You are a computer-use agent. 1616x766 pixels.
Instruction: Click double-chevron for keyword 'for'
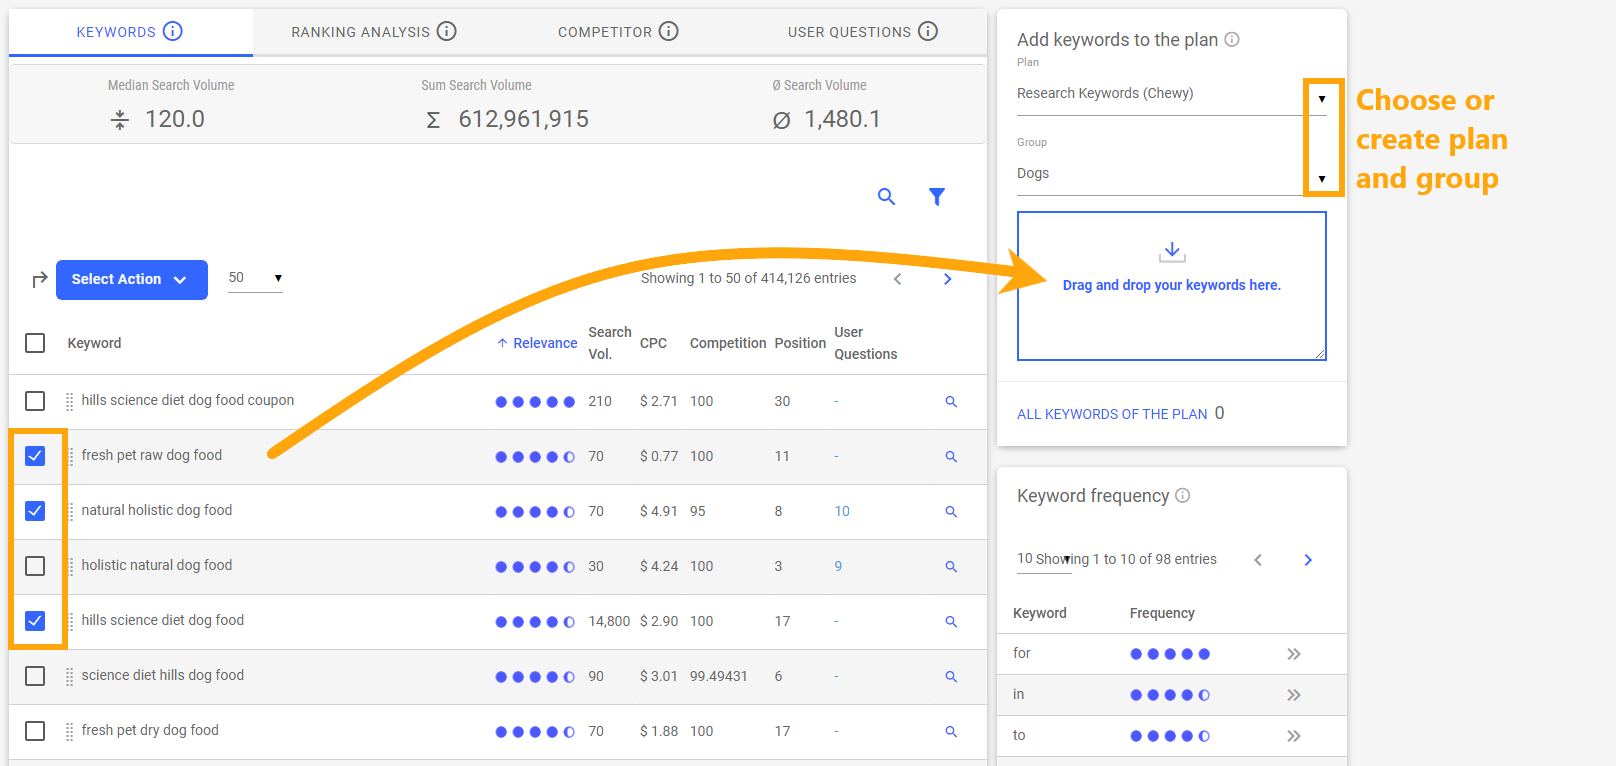(x=1294, y=654)
